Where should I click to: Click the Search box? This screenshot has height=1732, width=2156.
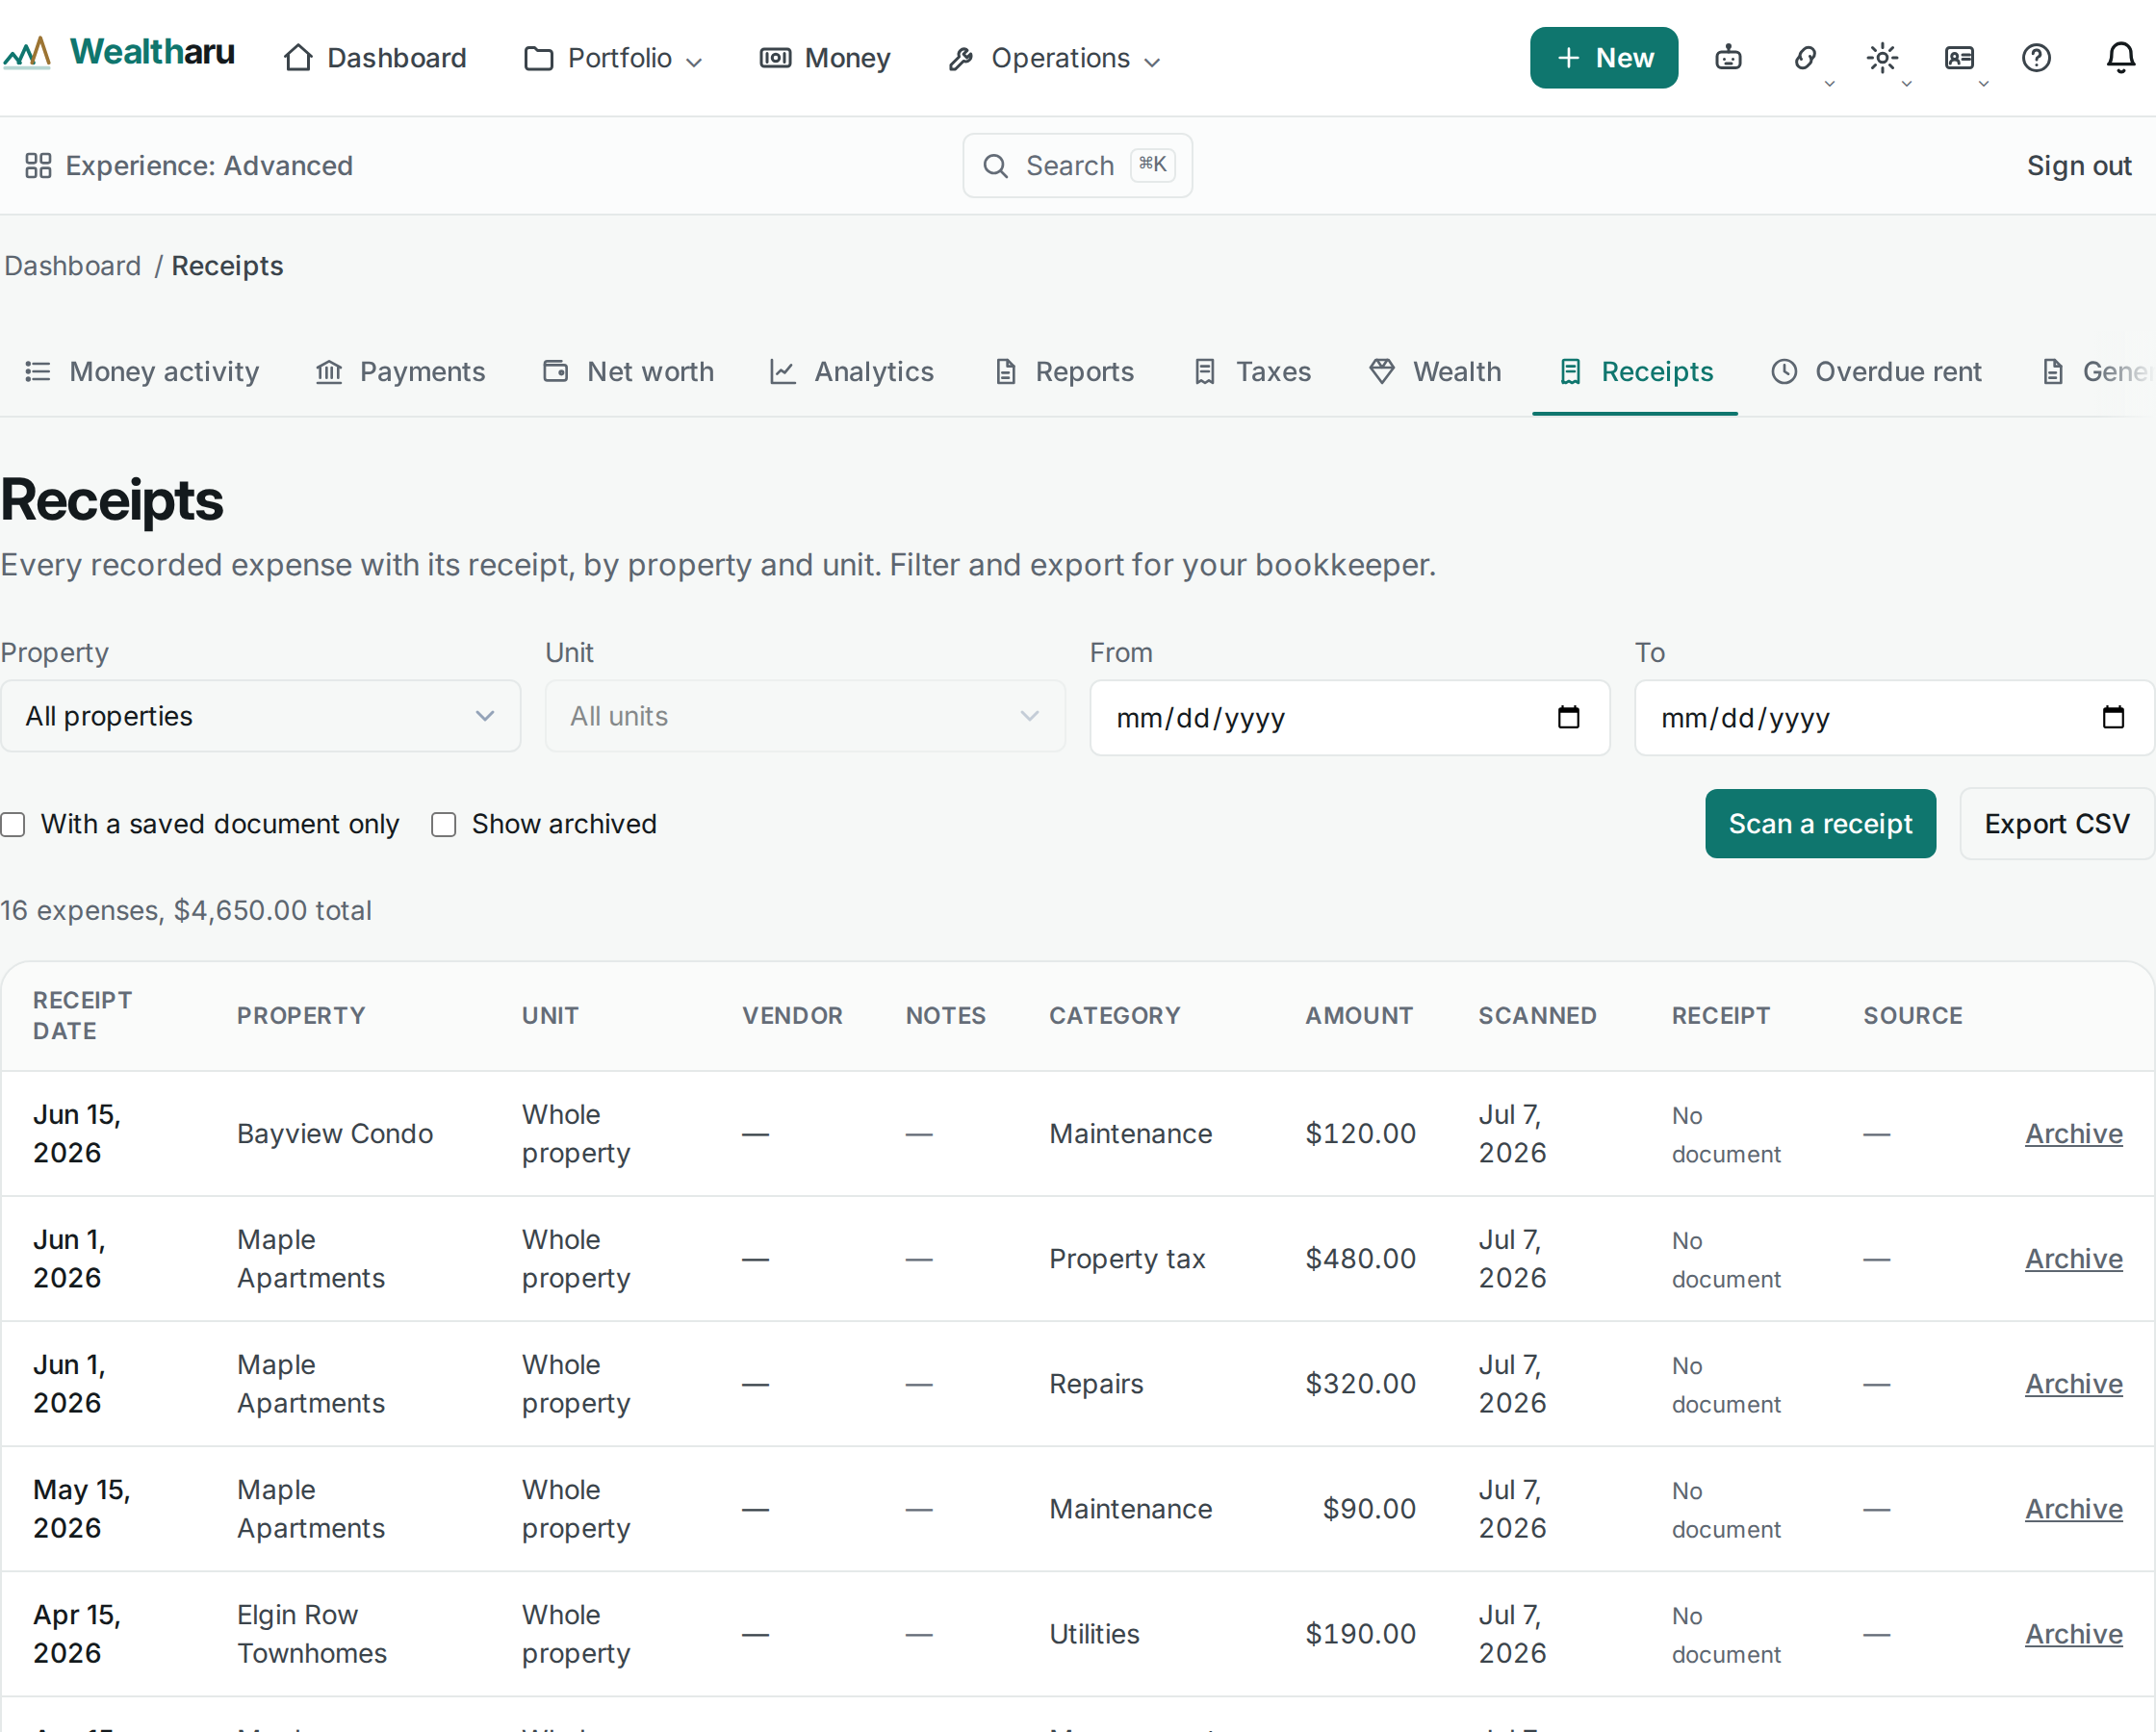click(x=1077, y=166)
